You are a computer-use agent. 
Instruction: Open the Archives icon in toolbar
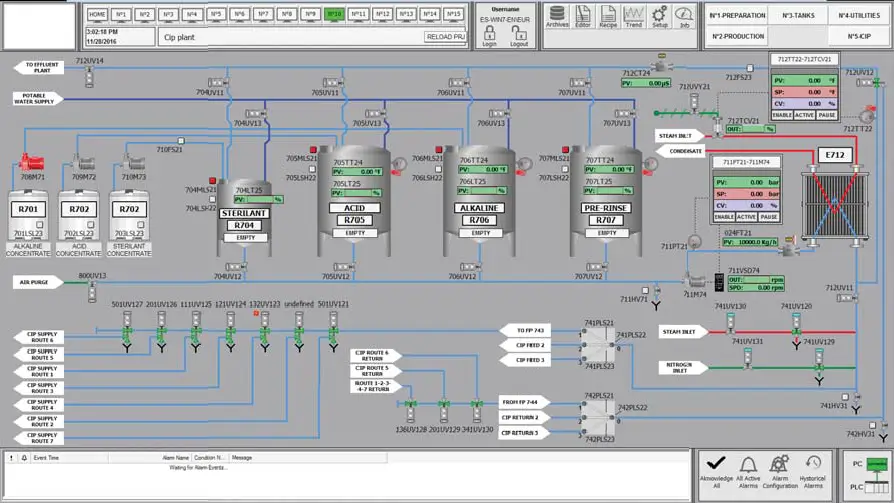coord(557,16)
